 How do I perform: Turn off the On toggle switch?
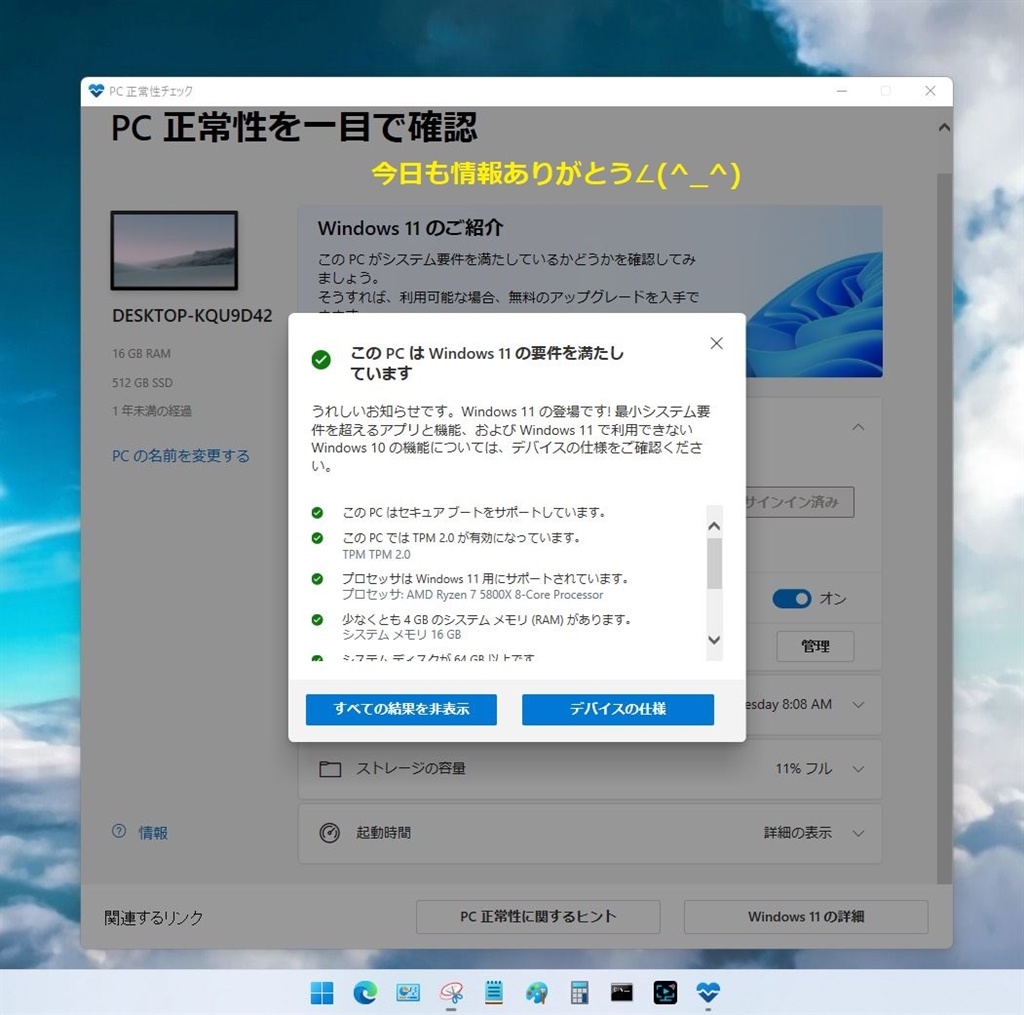pos(792,599)
